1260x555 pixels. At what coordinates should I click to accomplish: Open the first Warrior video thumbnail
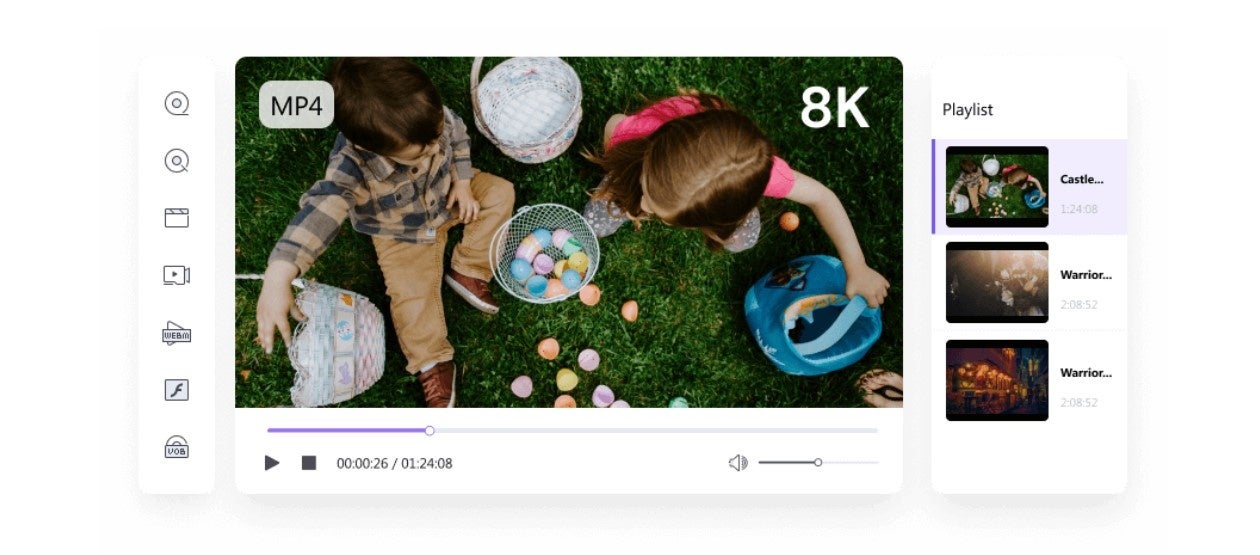click(x=997, y=282)
